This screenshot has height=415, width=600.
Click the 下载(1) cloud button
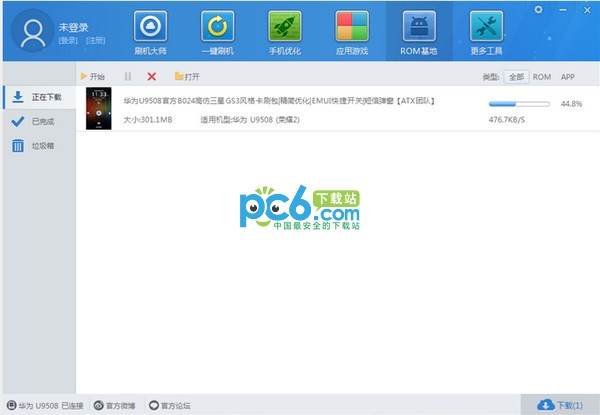coord(560,405)
